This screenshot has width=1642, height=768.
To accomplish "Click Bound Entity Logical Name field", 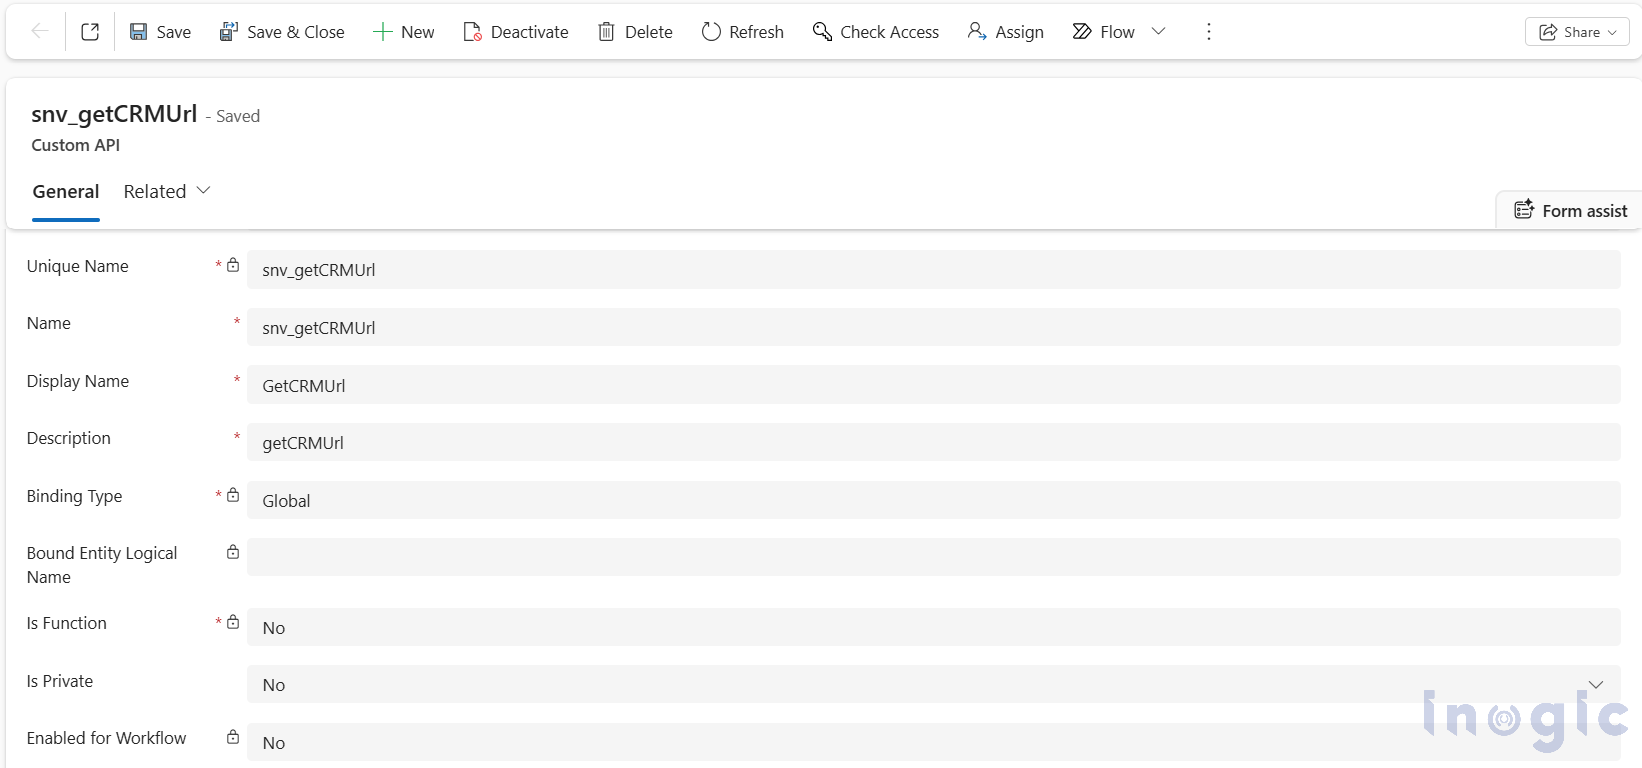I will click(934, 557).
